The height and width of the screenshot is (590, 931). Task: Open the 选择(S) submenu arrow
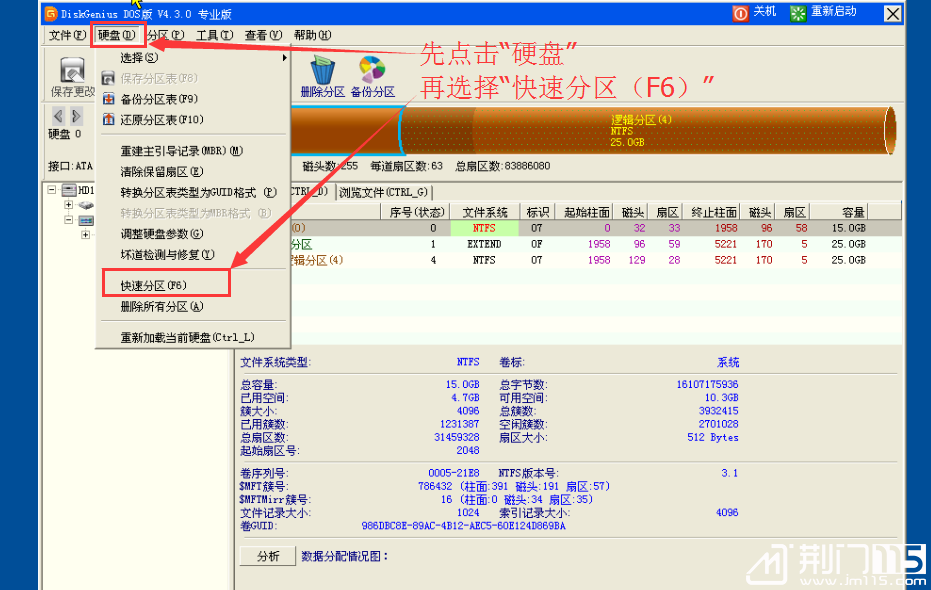[284, 58]
